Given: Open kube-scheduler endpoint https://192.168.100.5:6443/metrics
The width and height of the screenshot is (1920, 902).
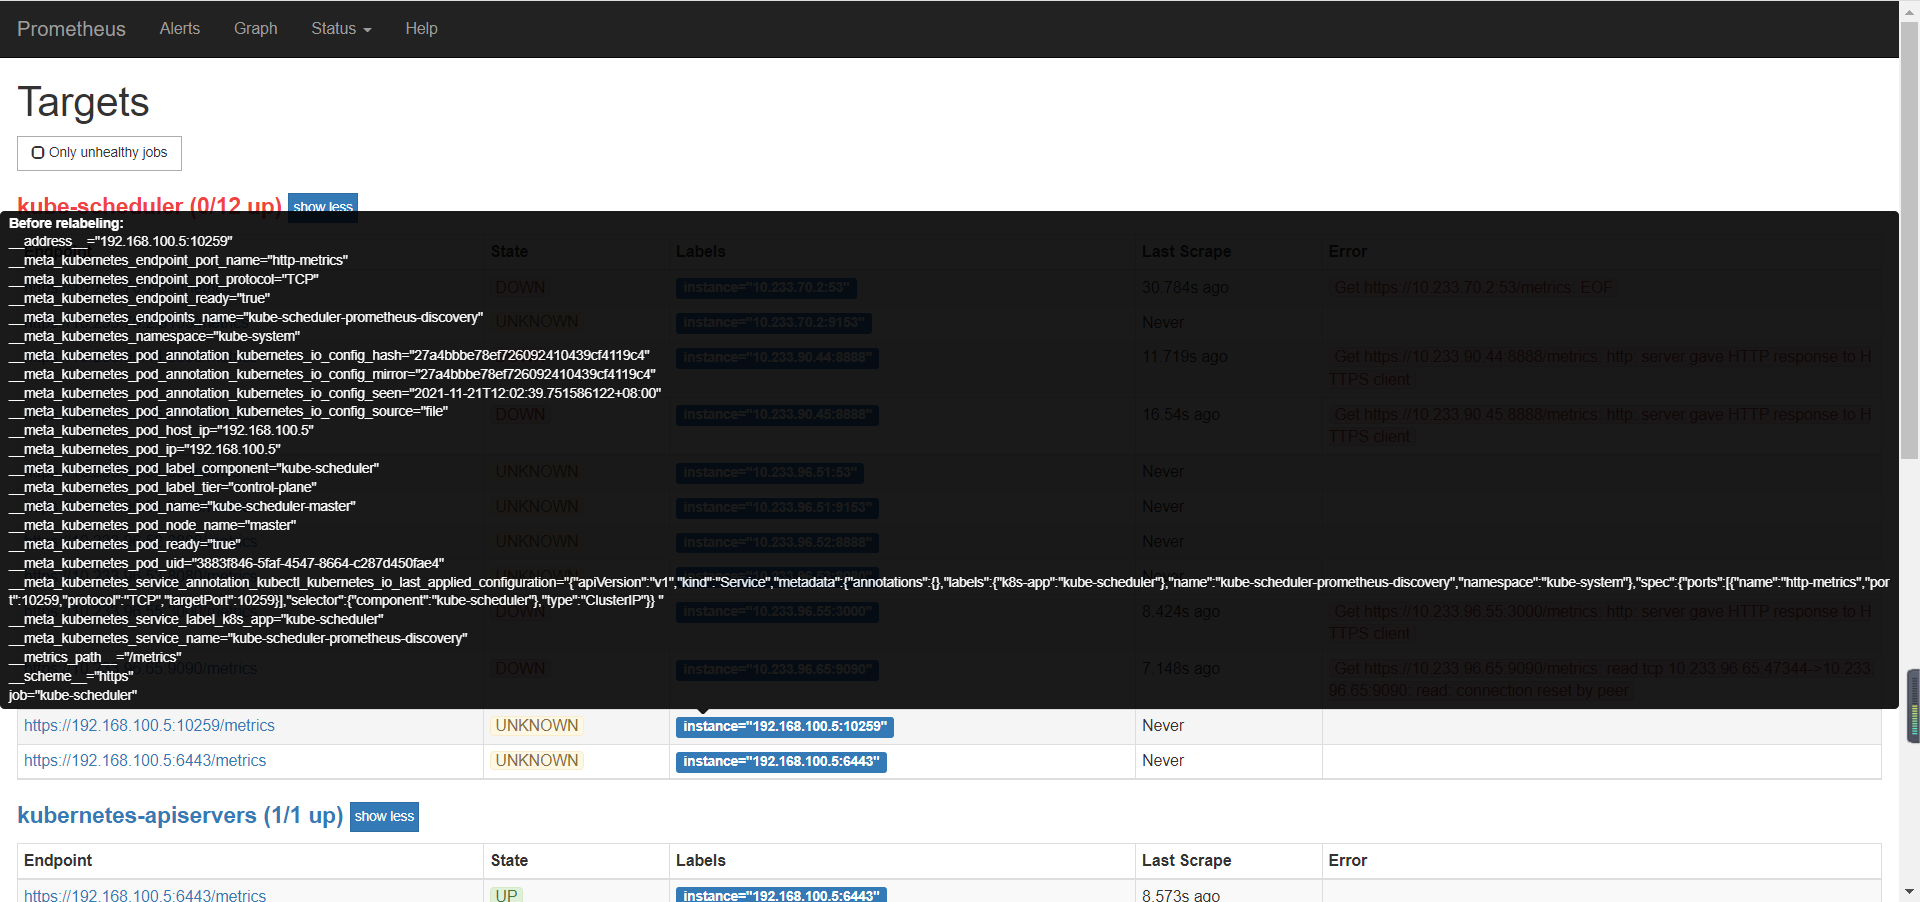Looking at the screenshot, I should (145, 761).
